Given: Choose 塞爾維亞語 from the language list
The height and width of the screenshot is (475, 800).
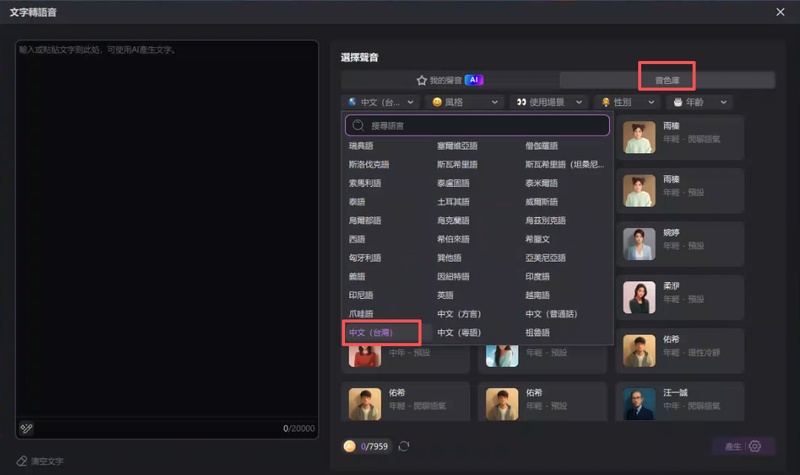Looking at the screenshot, I should pos(457,146).
